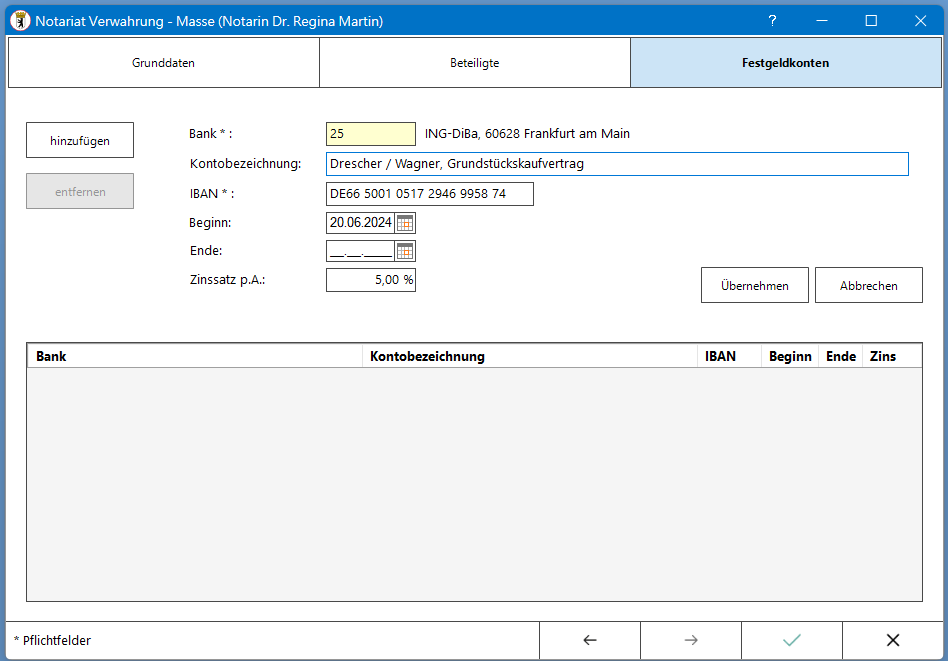The width and height of the screenshot is (948, 661).
Task: Click the Übernehmen button
Action: pyautogui.click(x=755, y=285)
